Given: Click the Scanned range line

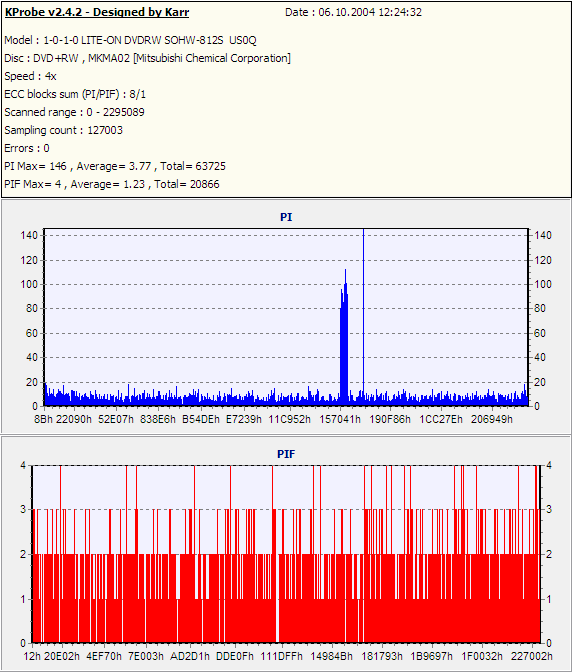Looking at the screenshot, I should pos(75,112).
